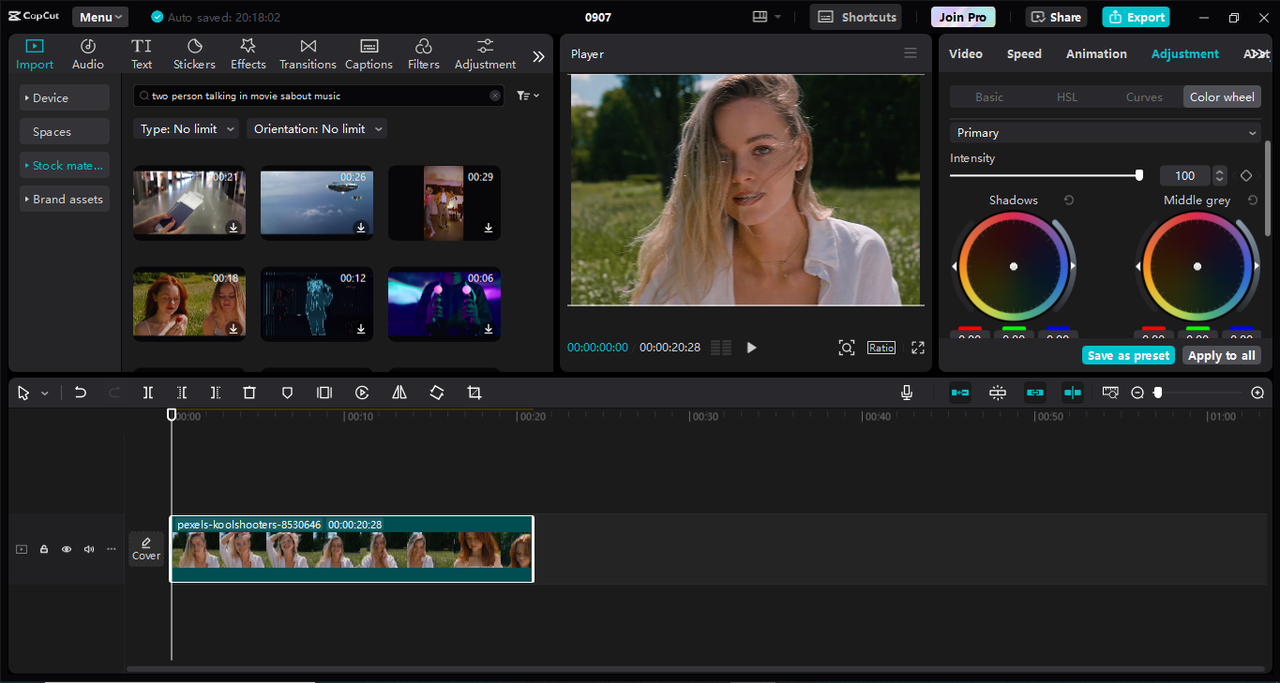Mirror the clip horizontally
The width and height of the screenshot is (1280, 683).
(399, 393)
